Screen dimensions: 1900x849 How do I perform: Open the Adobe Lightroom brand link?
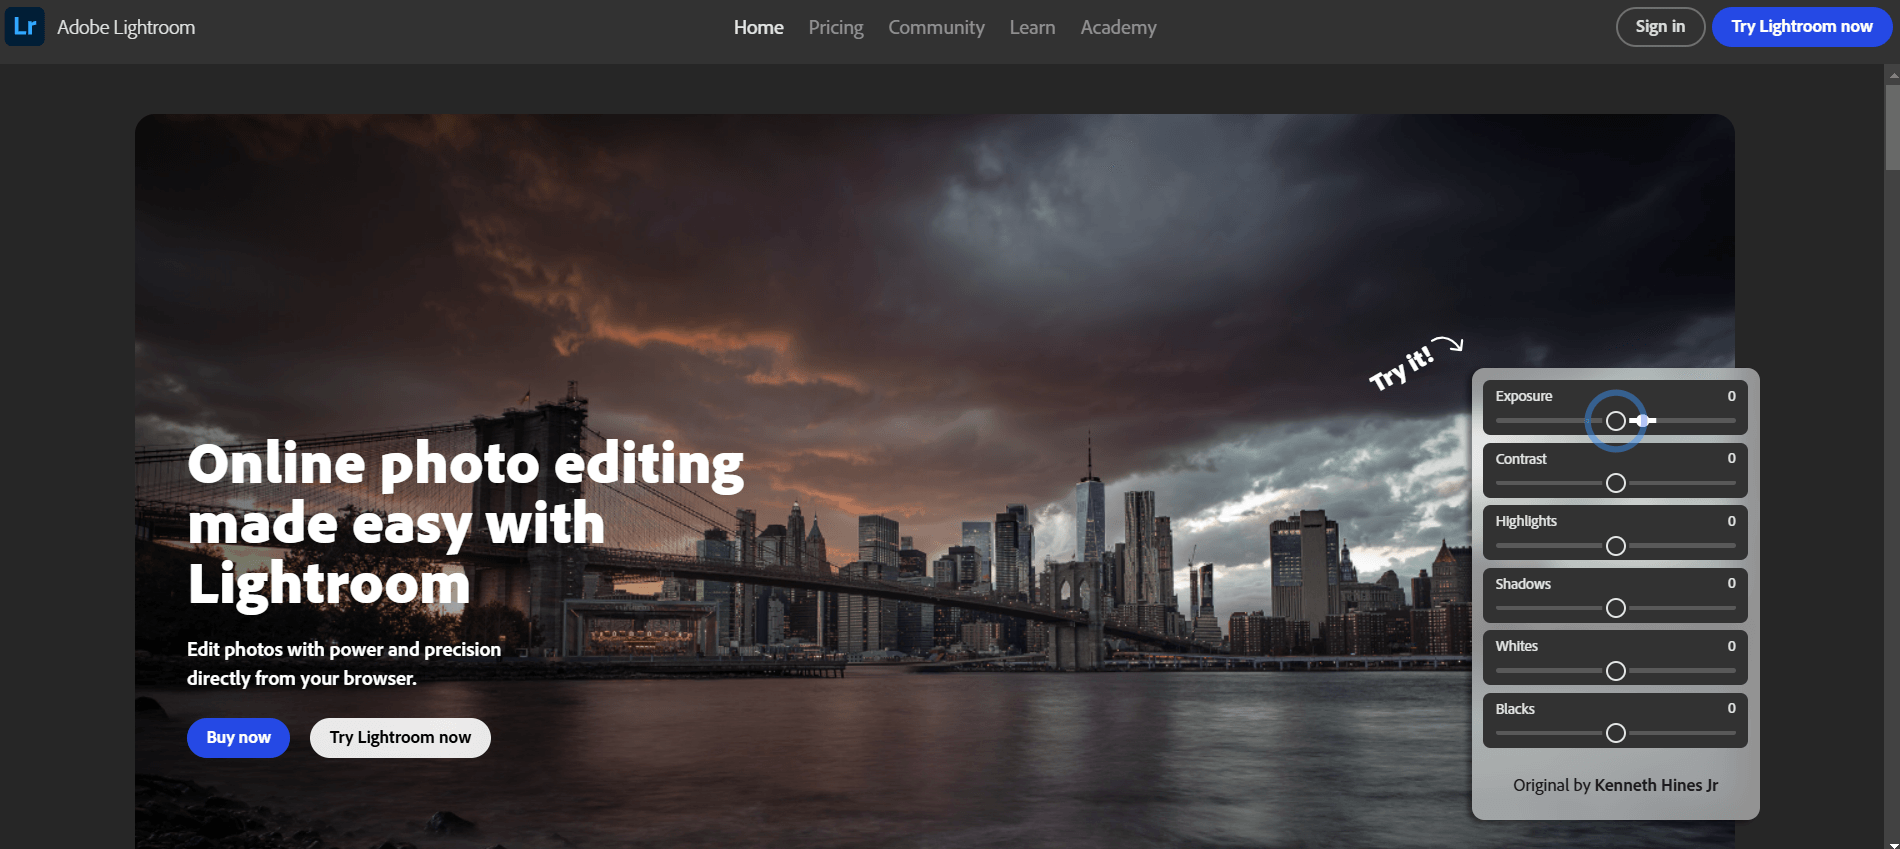[x=126, y=27]
